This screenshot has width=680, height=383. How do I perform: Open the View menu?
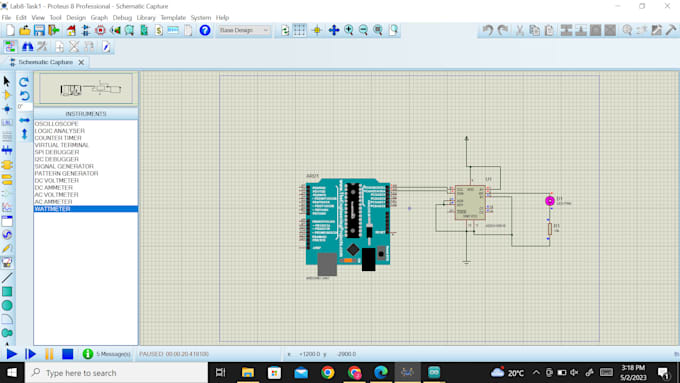point(38,18)
